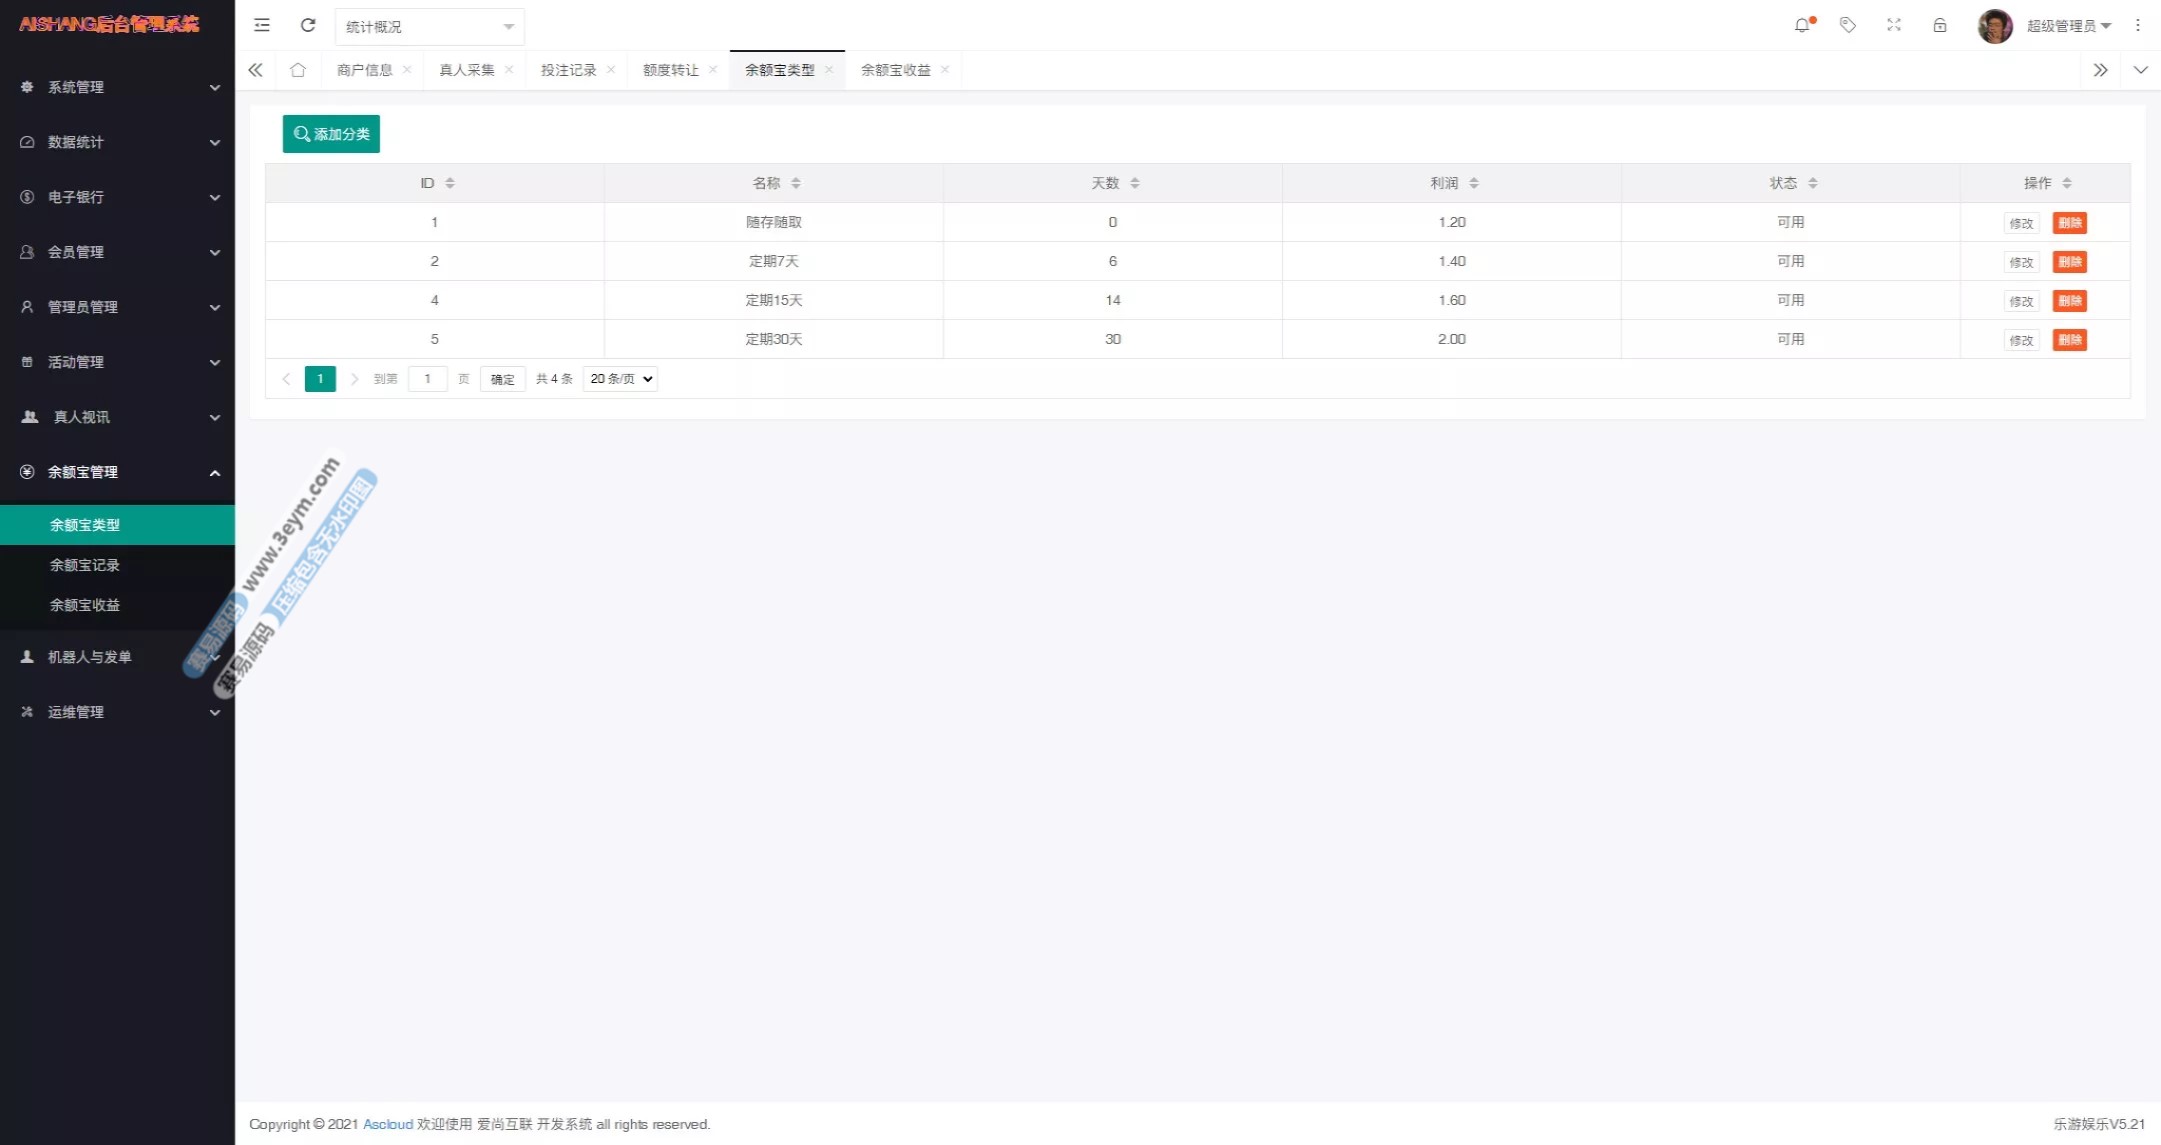This screenshot has width=2161, height=1145.
Task: Open the 20 条/页 page size dropdown
Action: pos(620,379)
